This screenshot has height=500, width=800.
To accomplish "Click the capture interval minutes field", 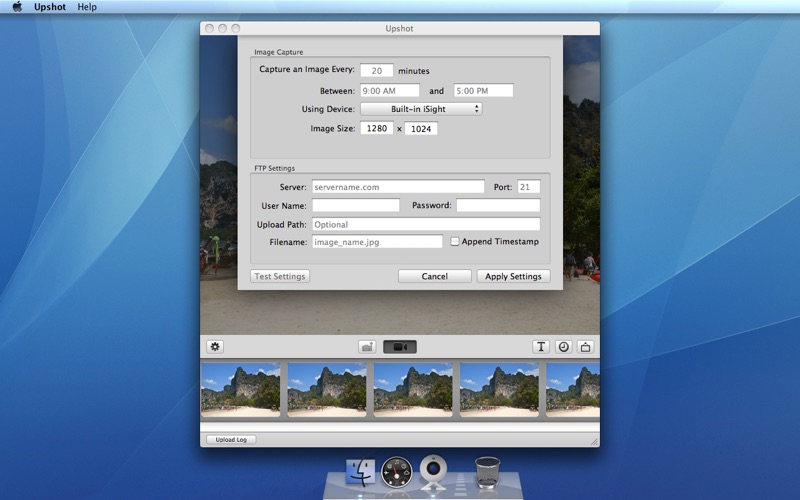I will pos(377,70).
